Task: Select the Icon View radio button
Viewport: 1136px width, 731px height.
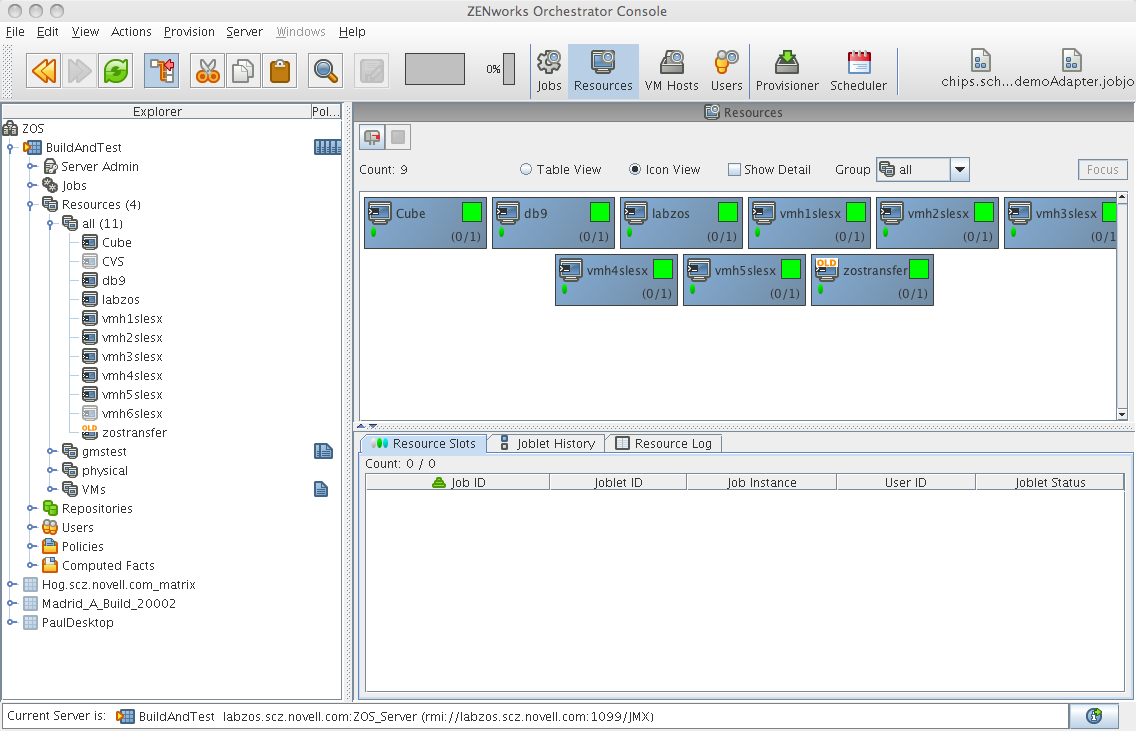Action: [x=635, y=170]
